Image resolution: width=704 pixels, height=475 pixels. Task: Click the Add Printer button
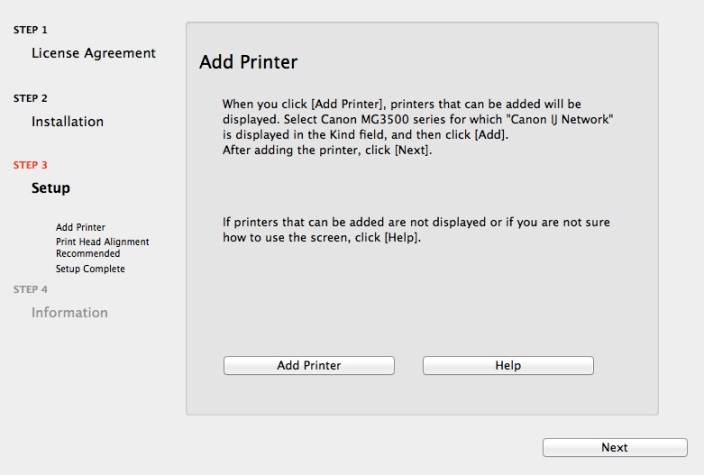(308, 366)
